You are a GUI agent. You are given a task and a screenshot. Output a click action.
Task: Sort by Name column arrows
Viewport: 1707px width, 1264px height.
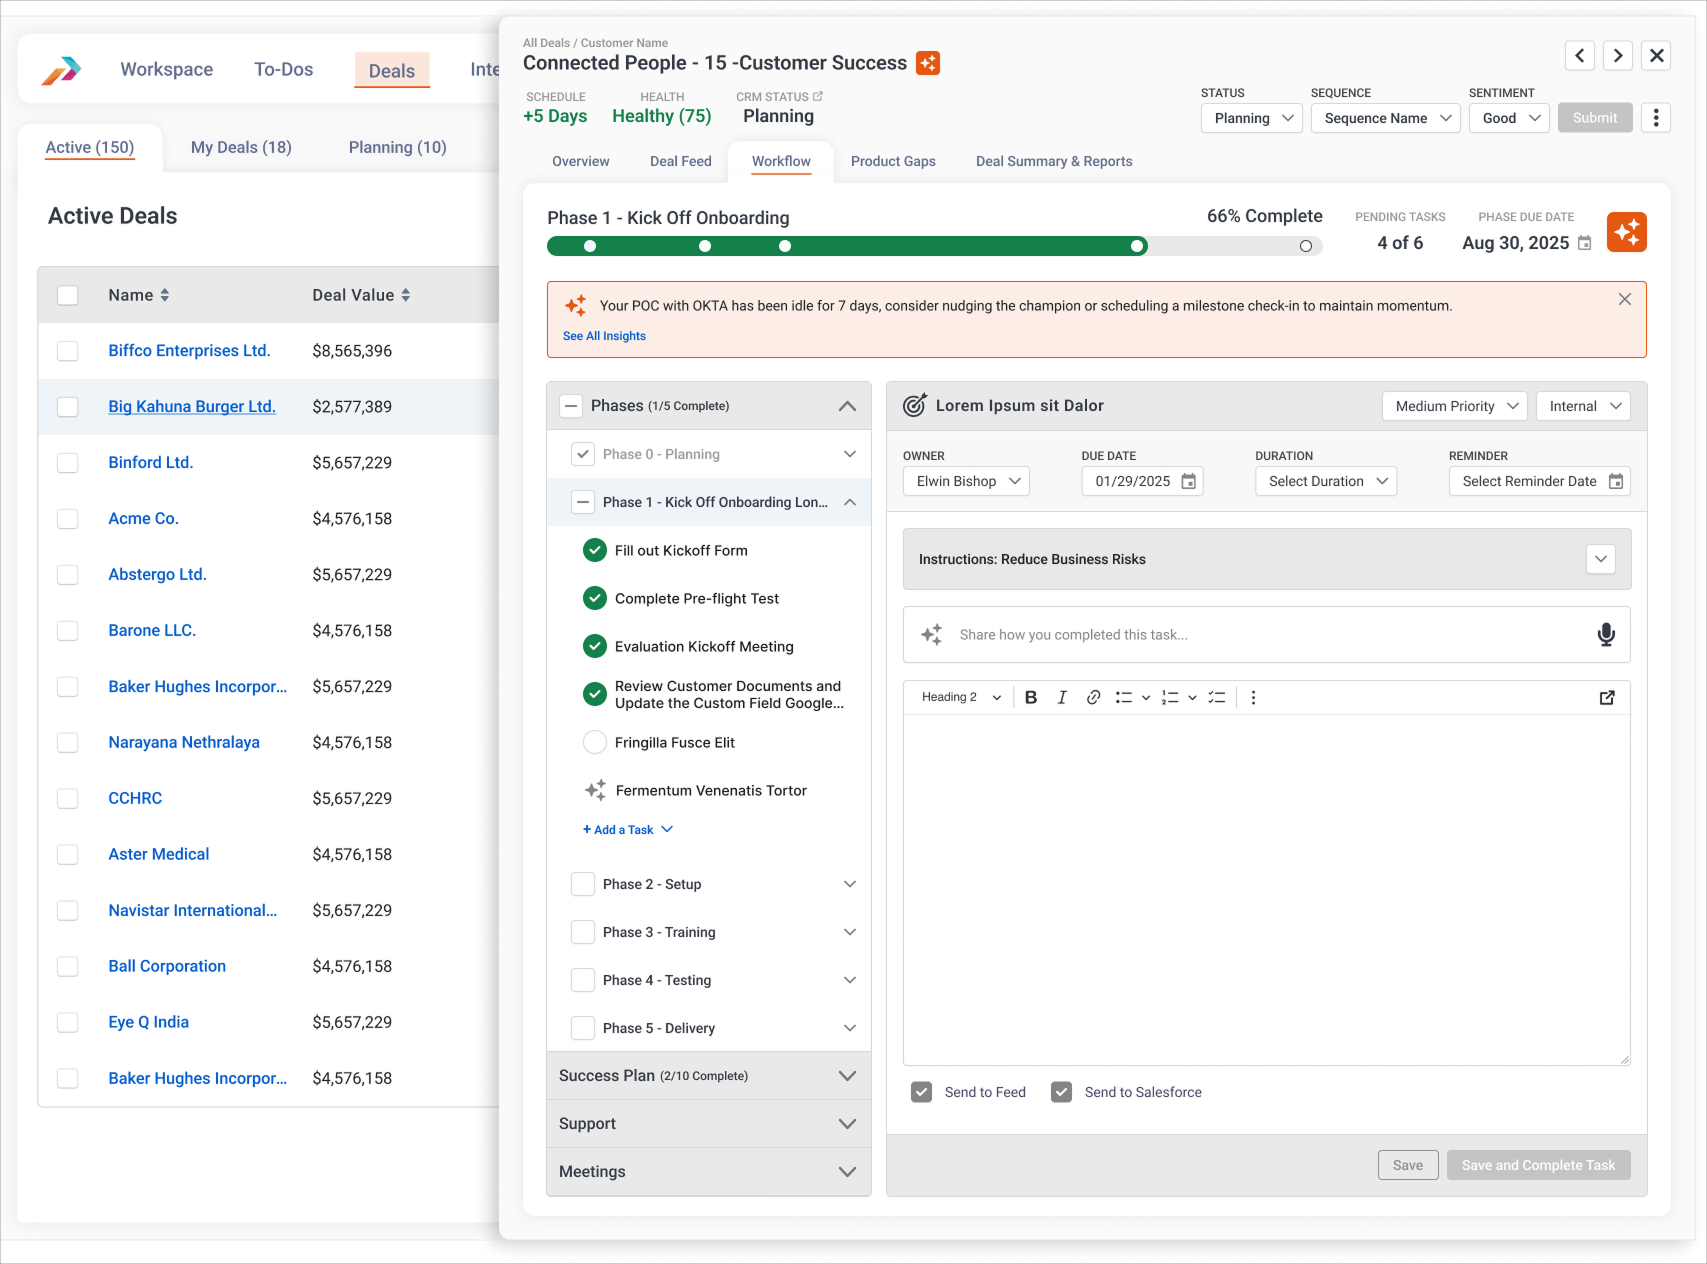[165, 295]
